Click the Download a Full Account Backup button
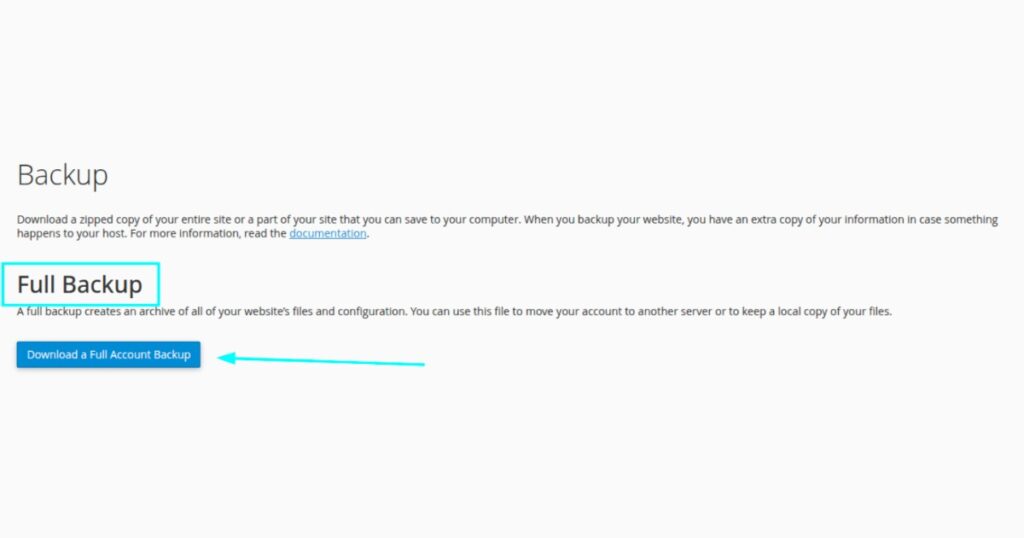The height and width of the screenshot is (538, 1024). [108, 355]
